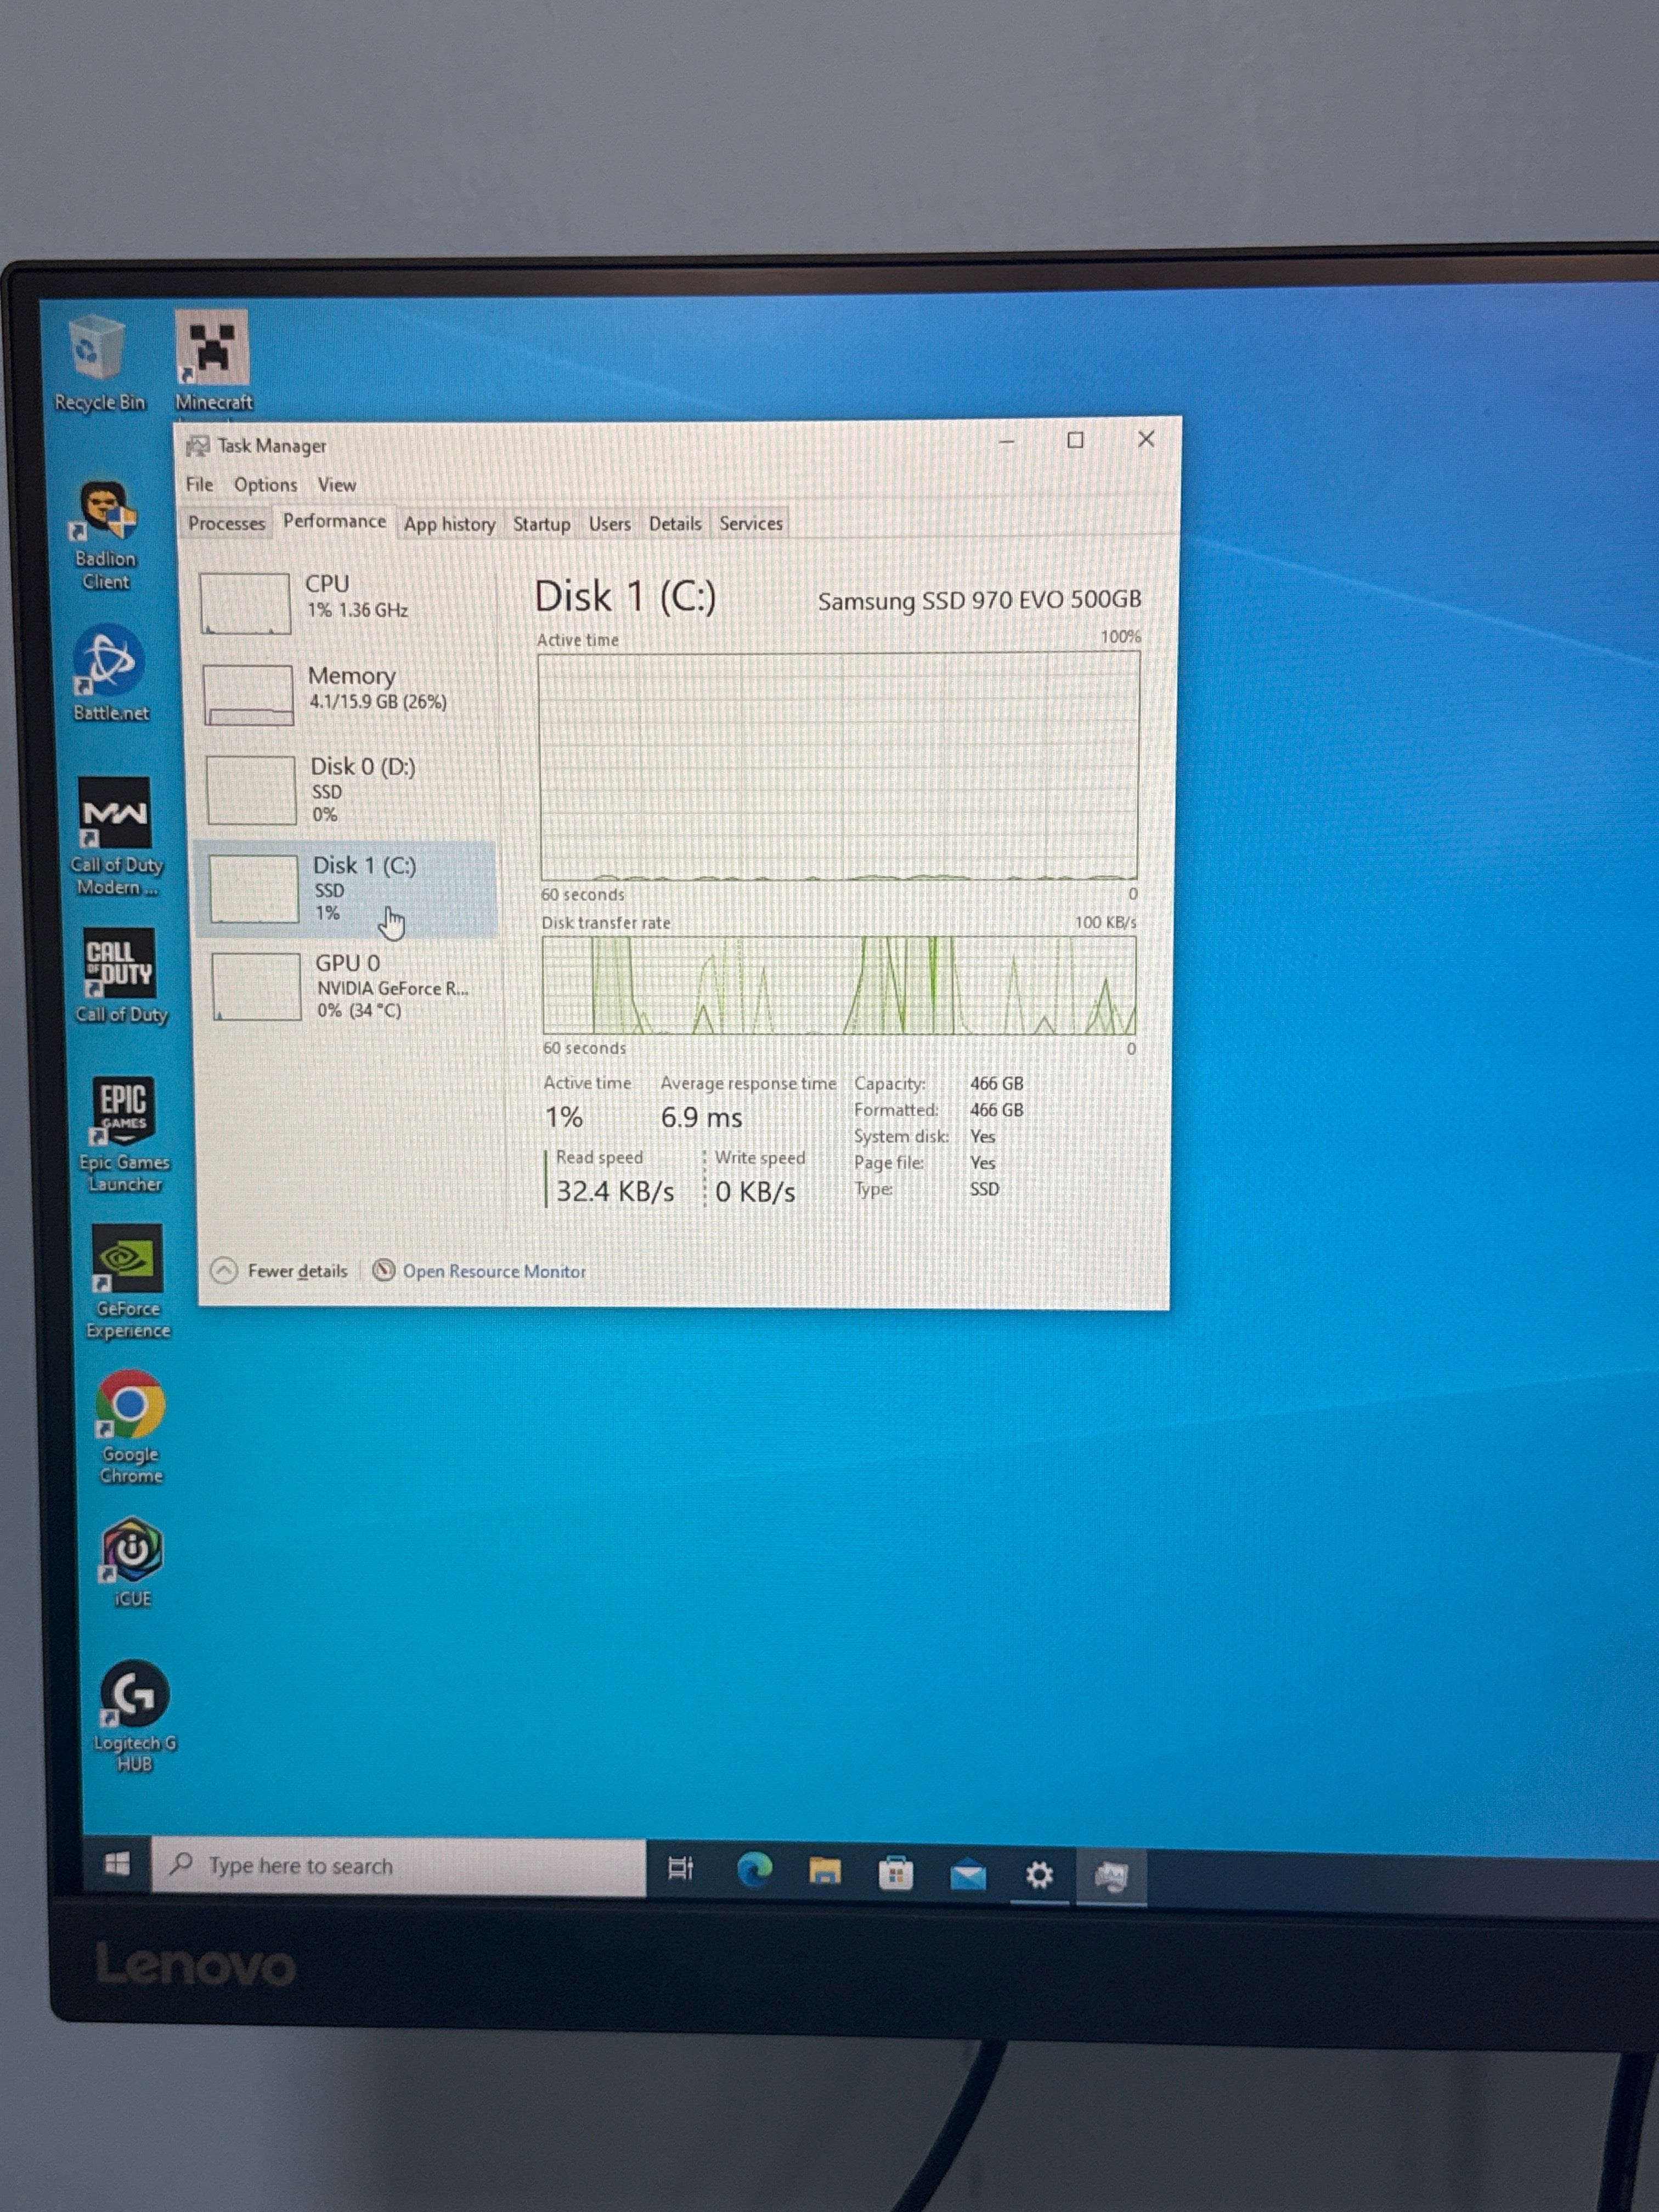Open the File menu in Task Manager

pos(199,484)
